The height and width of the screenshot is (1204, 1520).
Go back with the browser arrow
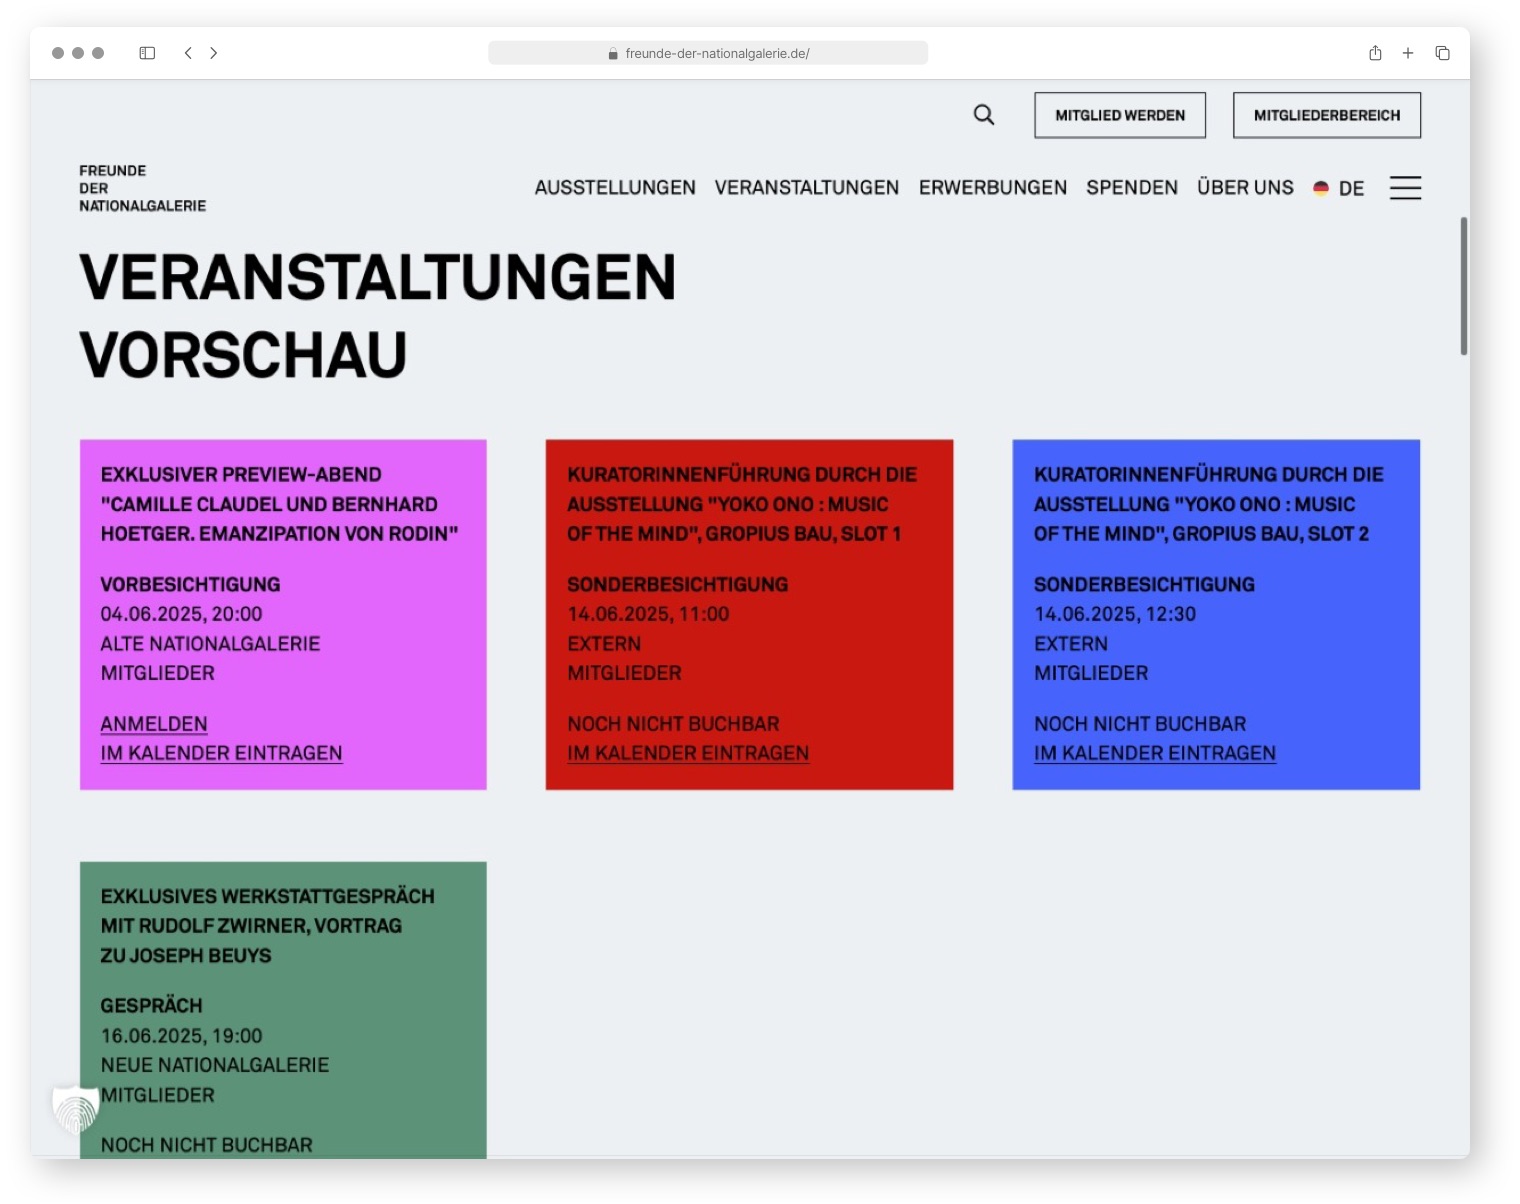click(188, 53)
